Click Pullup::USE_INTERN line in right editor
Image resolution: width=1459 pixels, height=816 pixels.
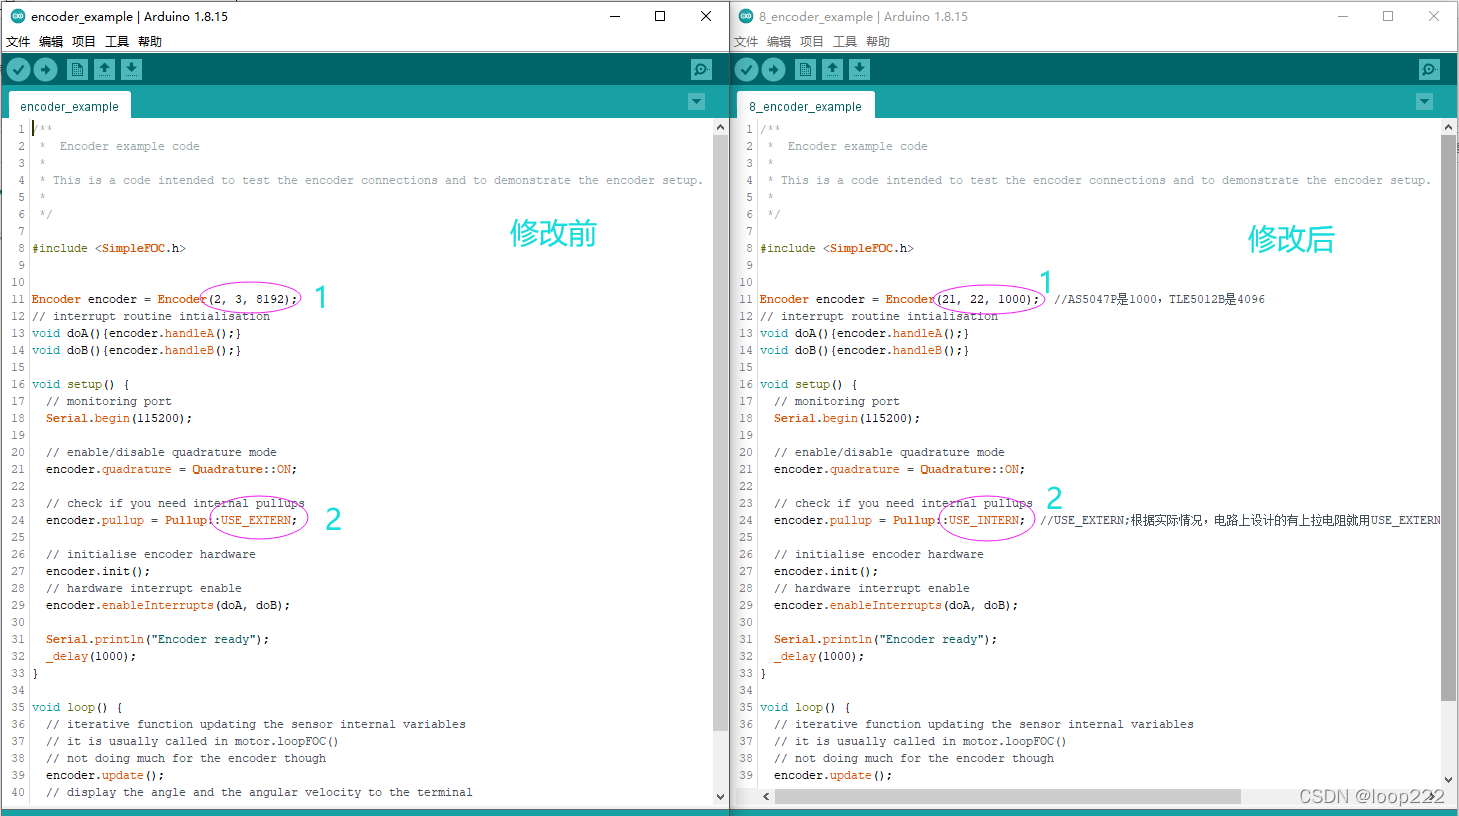click(899, 520)
